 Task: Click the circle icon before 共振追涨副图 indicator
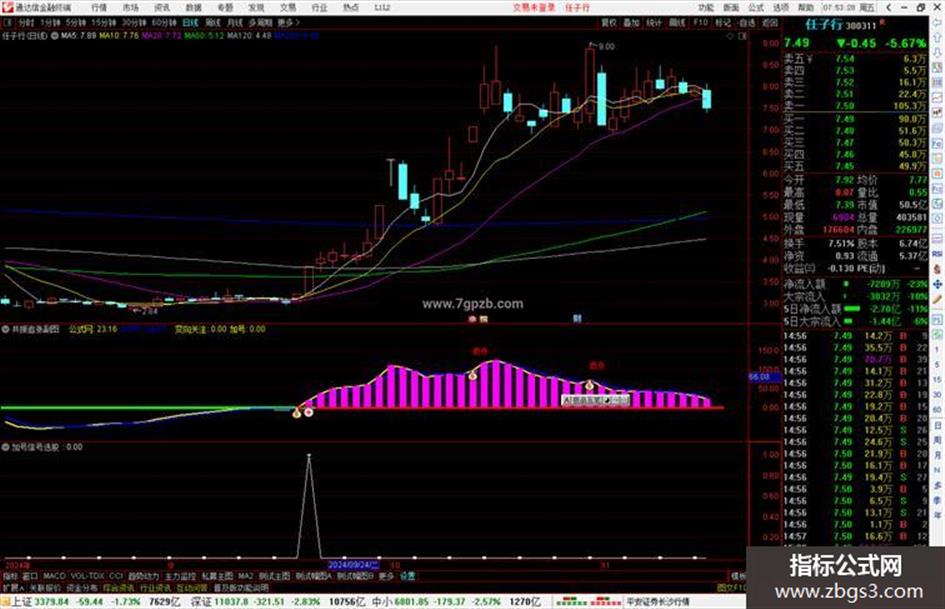point(5,329)
